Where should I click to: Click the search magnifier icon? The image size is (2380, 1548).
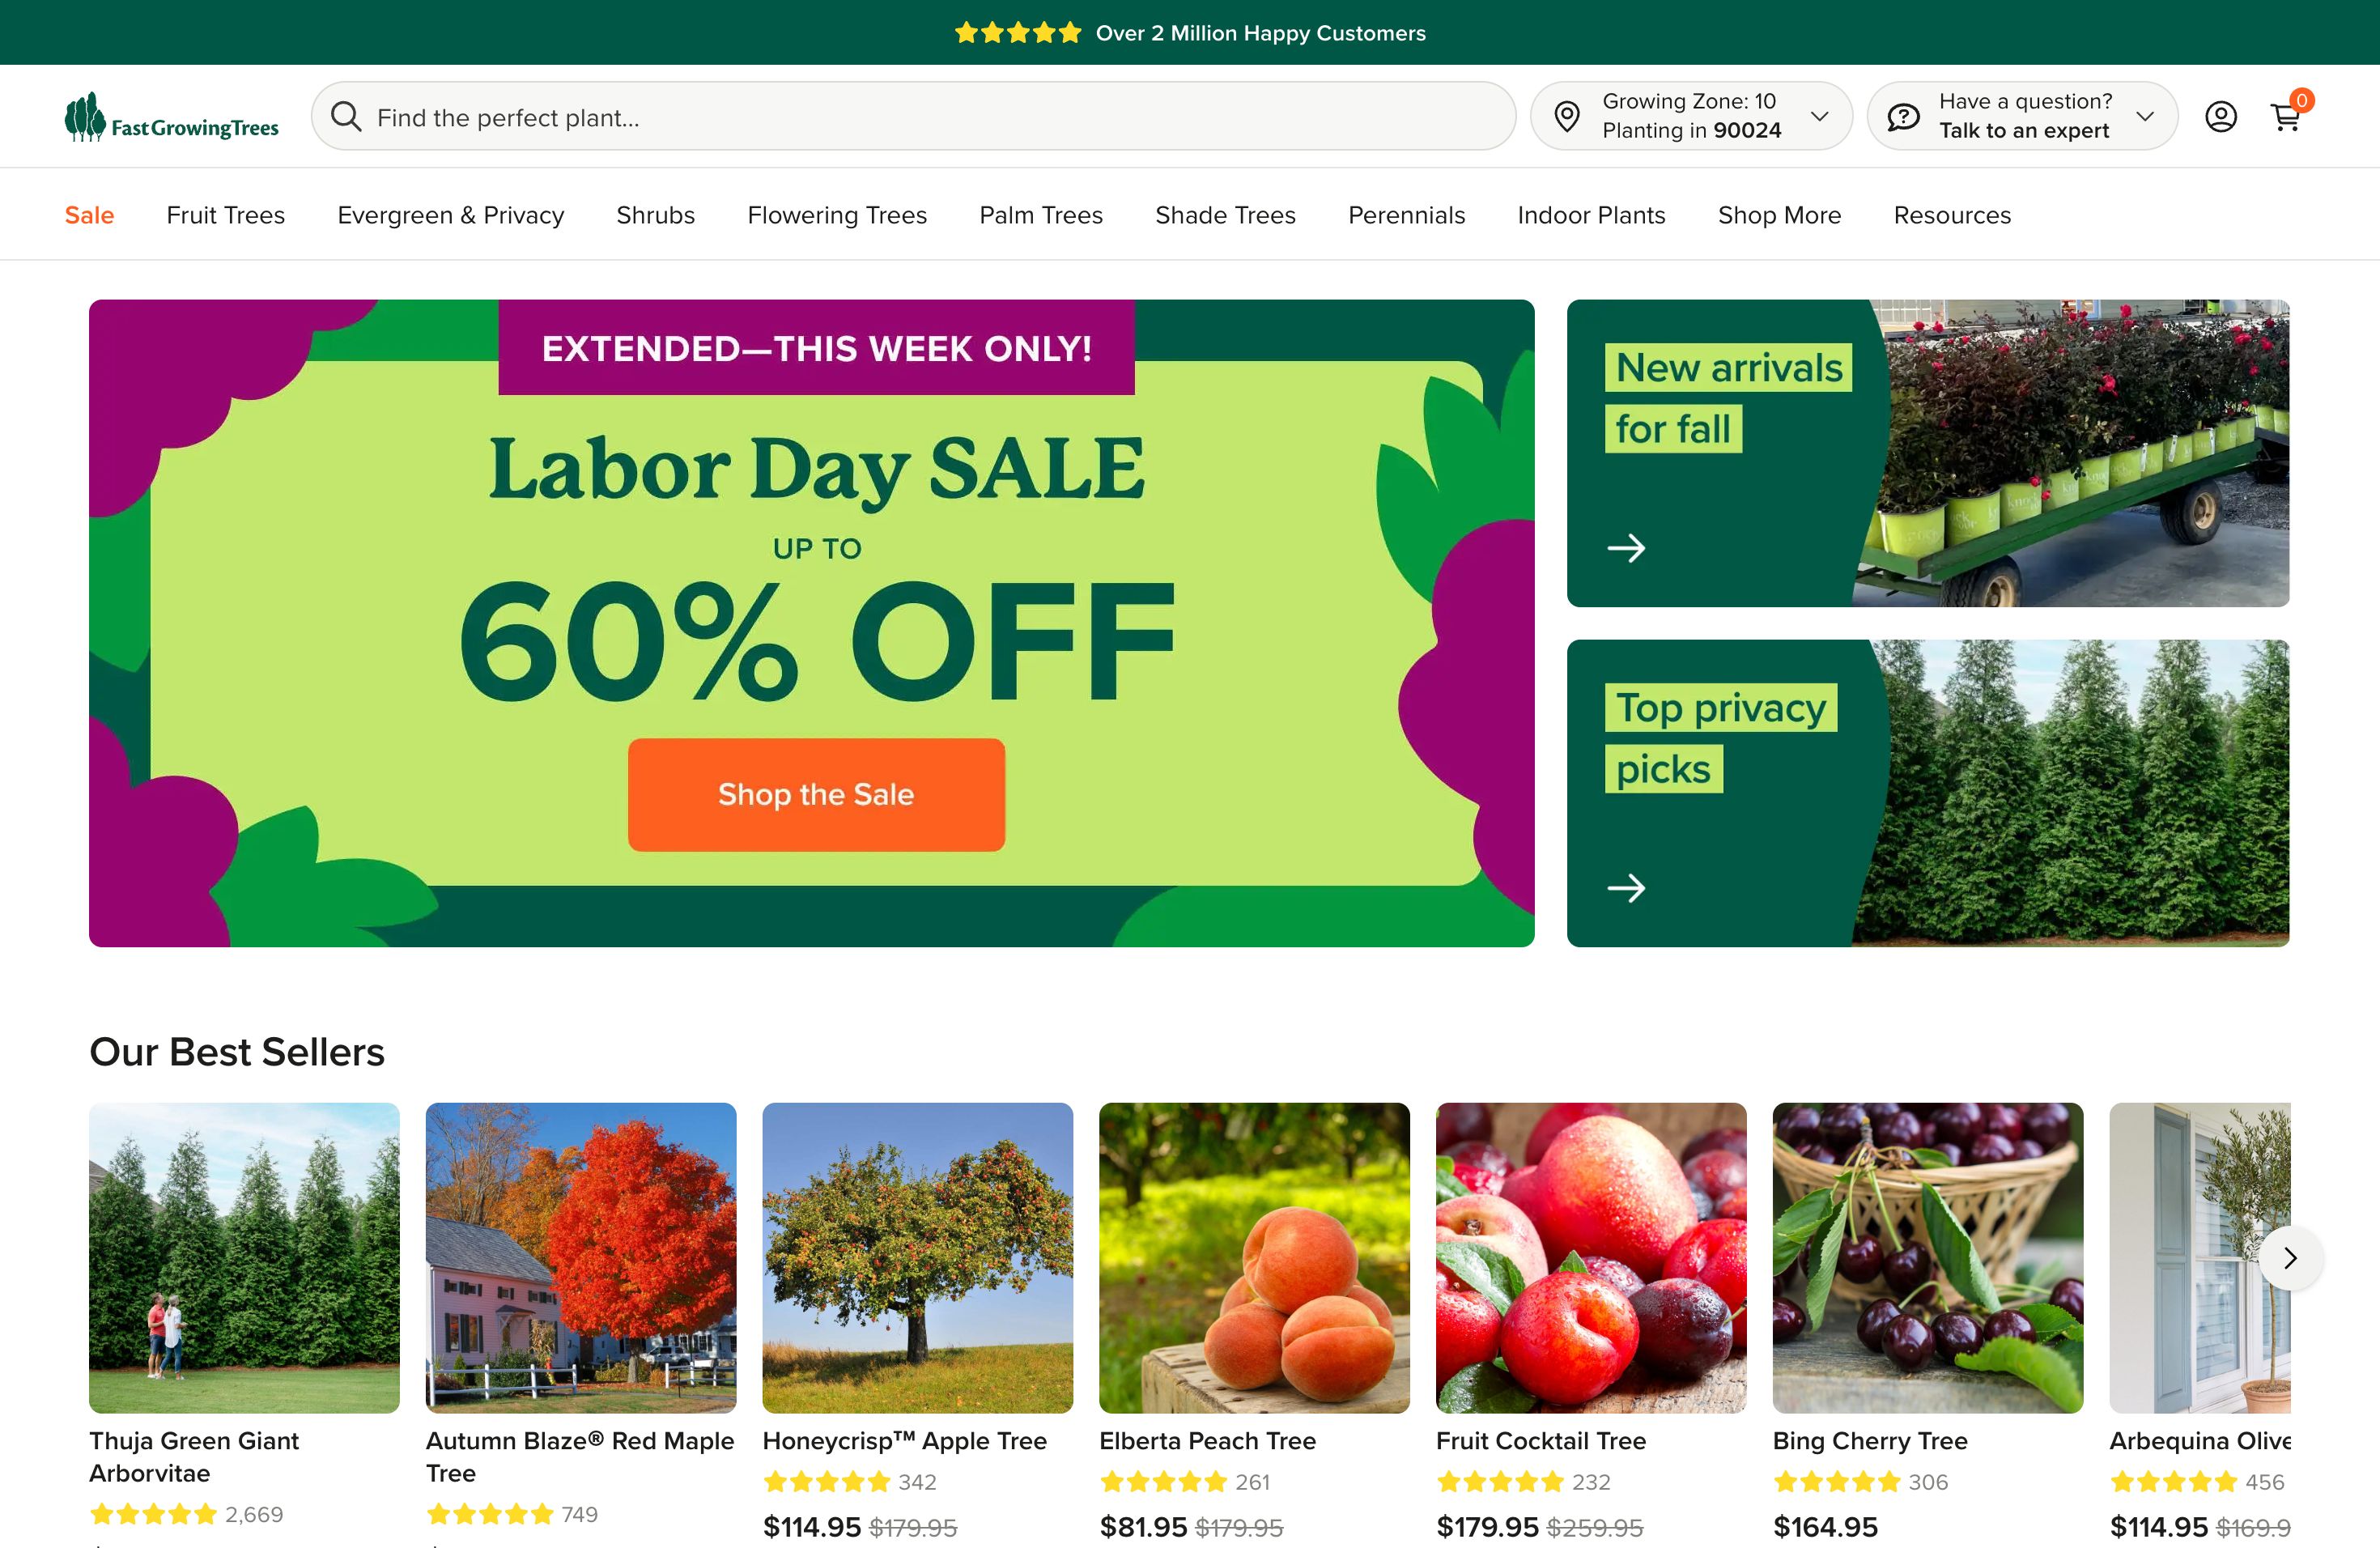click(x=346, y=116)
